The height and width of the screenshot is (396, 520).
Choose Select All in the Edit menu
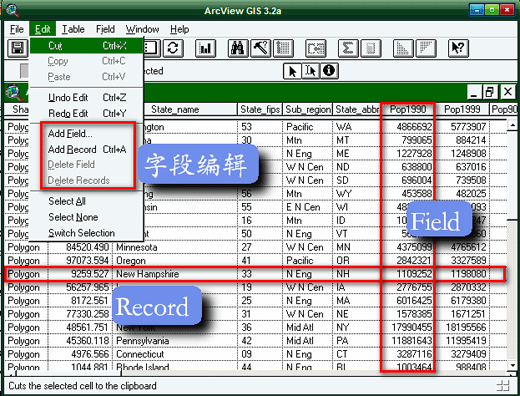[x=87, y=201]
